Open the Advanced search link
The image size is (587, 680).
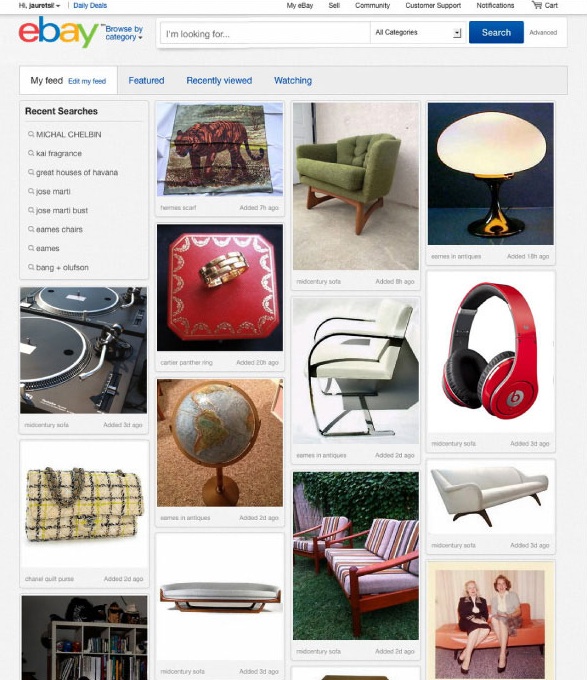[543, 33]
